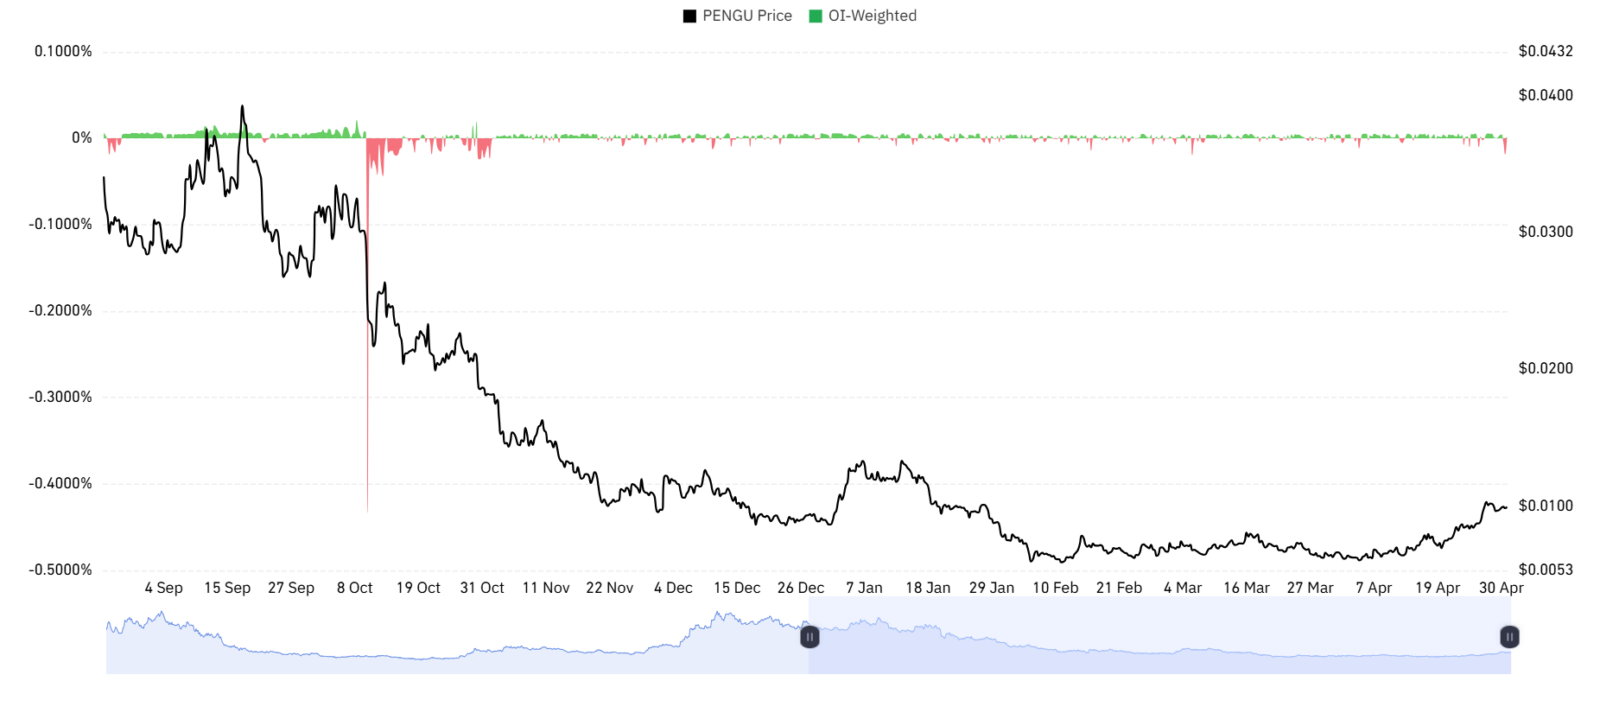The image size is (1600, 713).
Task: Click the $0.0053 price axis label
Action: click(1545, 570)
